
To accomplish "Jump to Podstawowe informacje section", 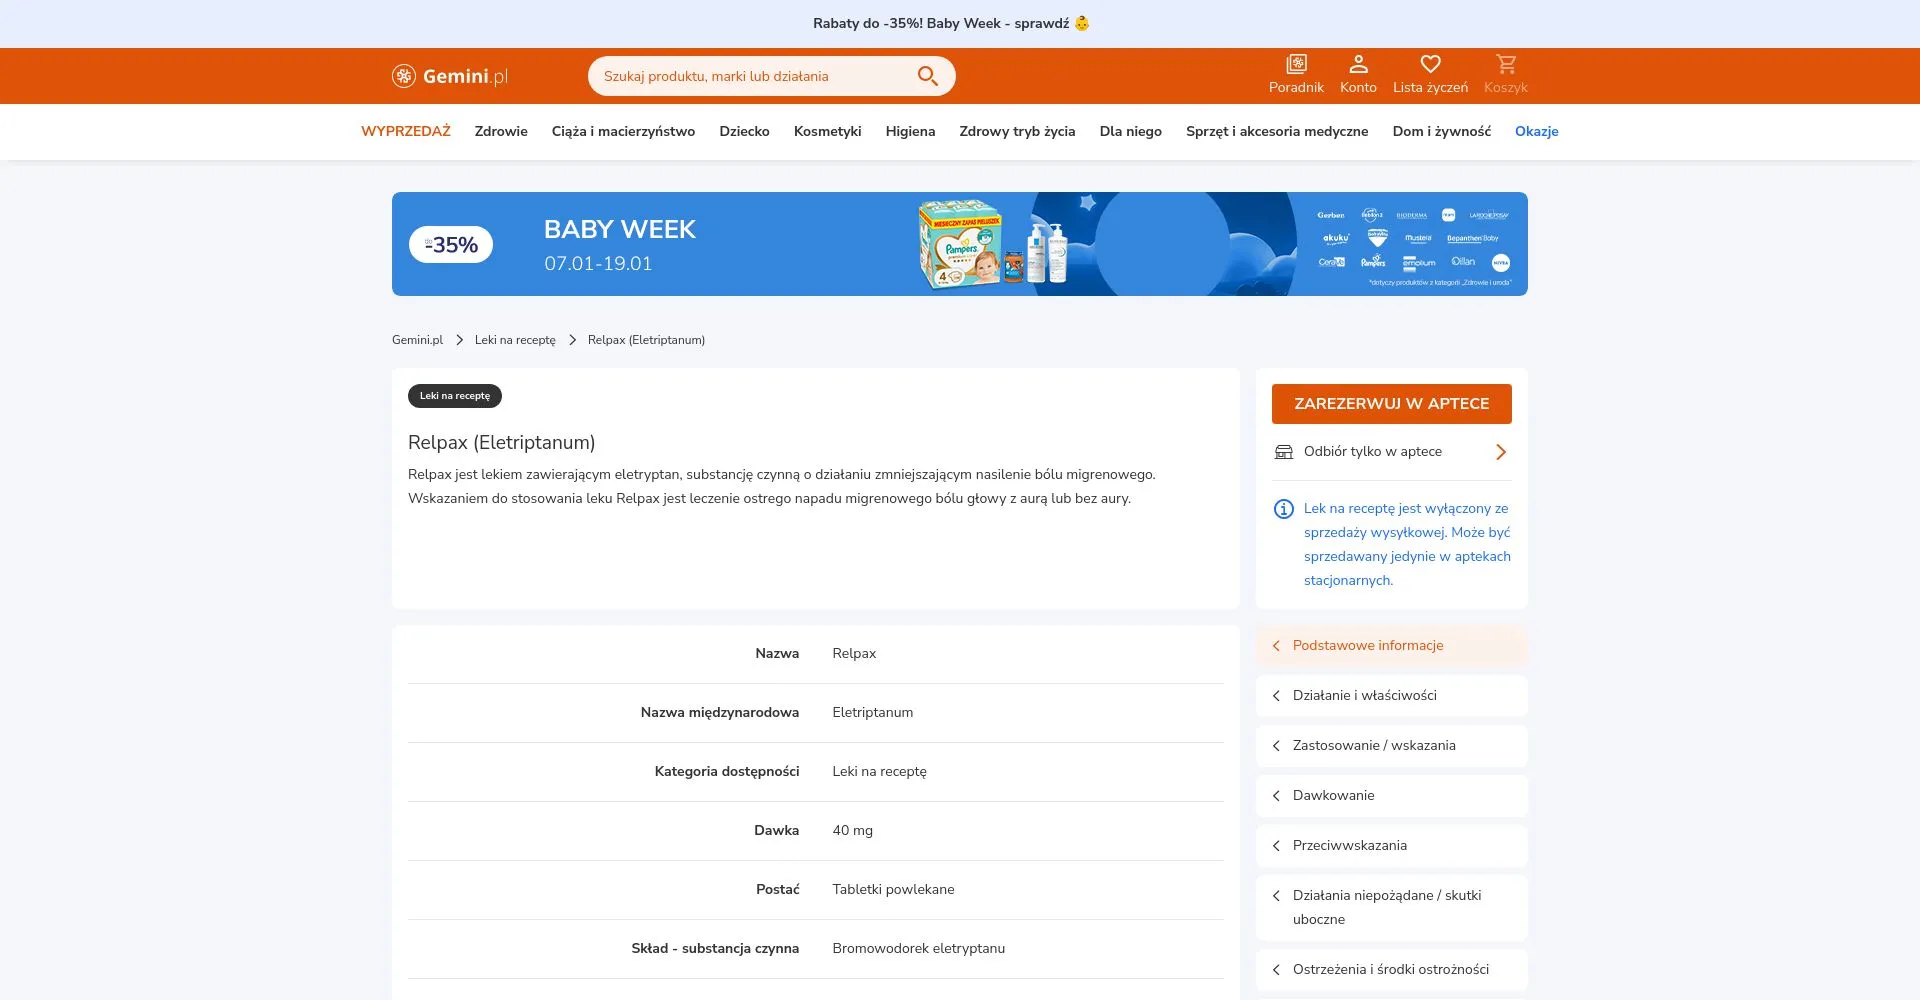I will click(x=1392, y=646).
